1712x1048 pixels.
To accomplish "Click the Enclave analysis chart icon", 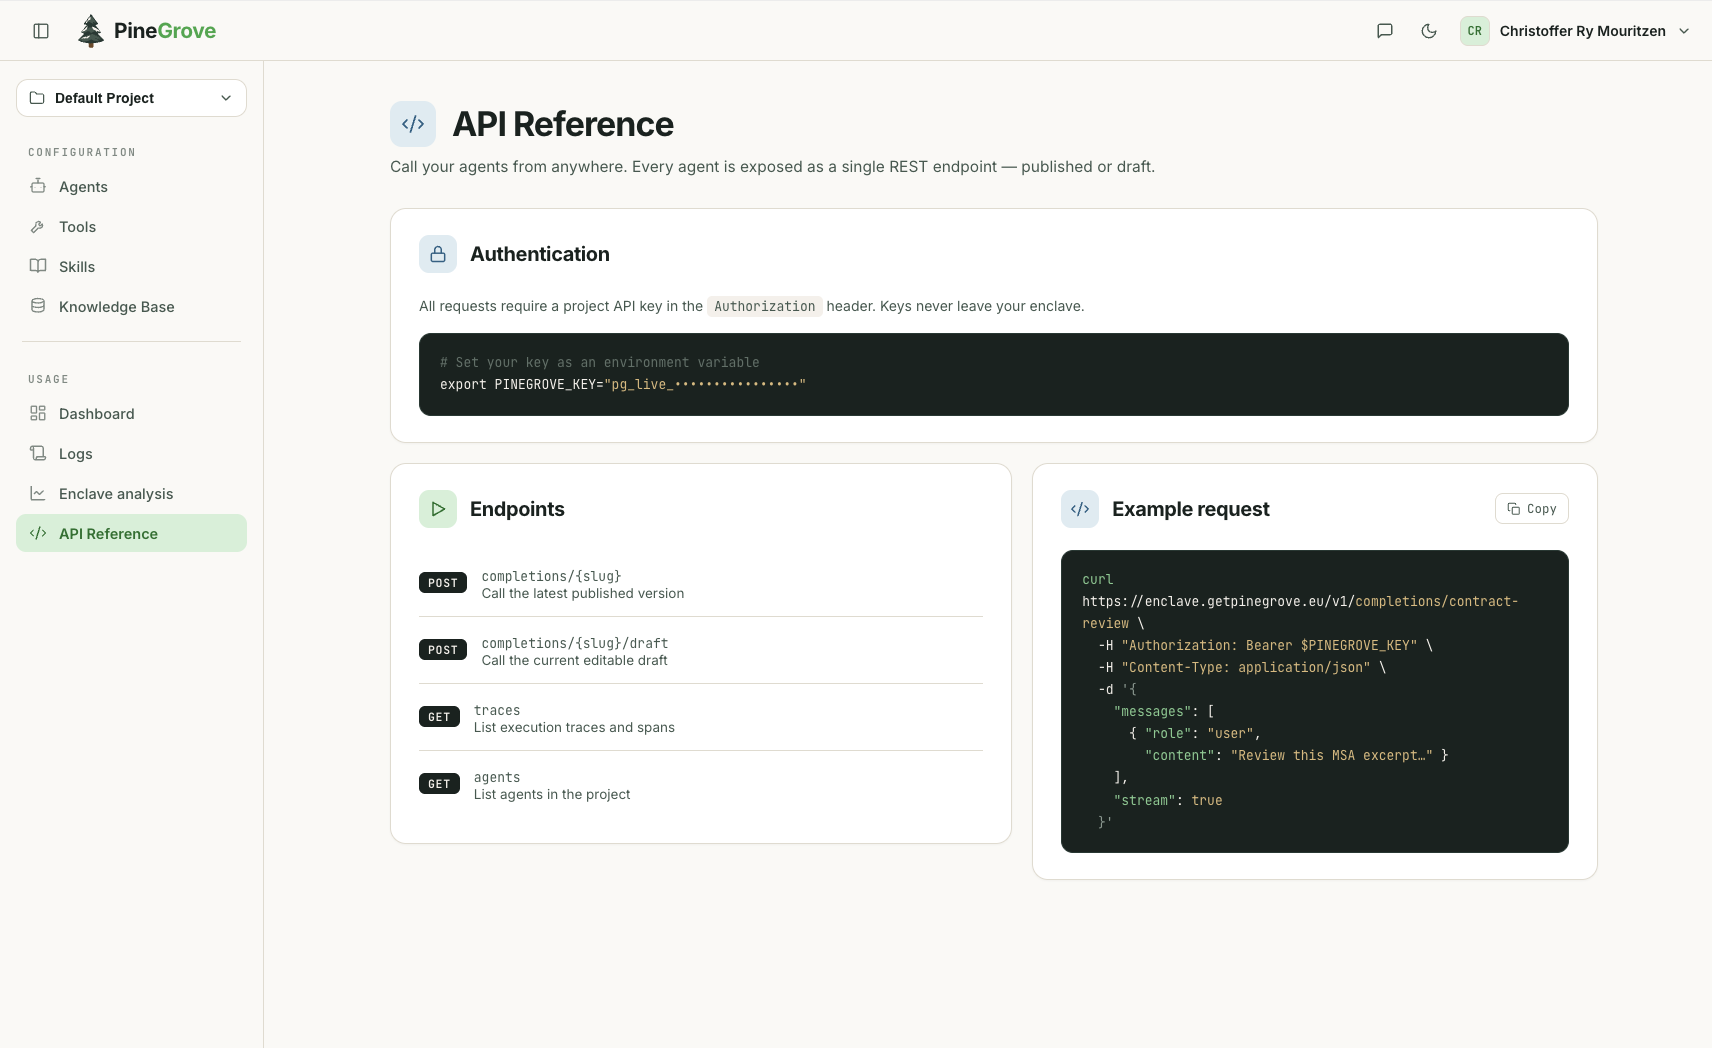I will coord(38,493).
